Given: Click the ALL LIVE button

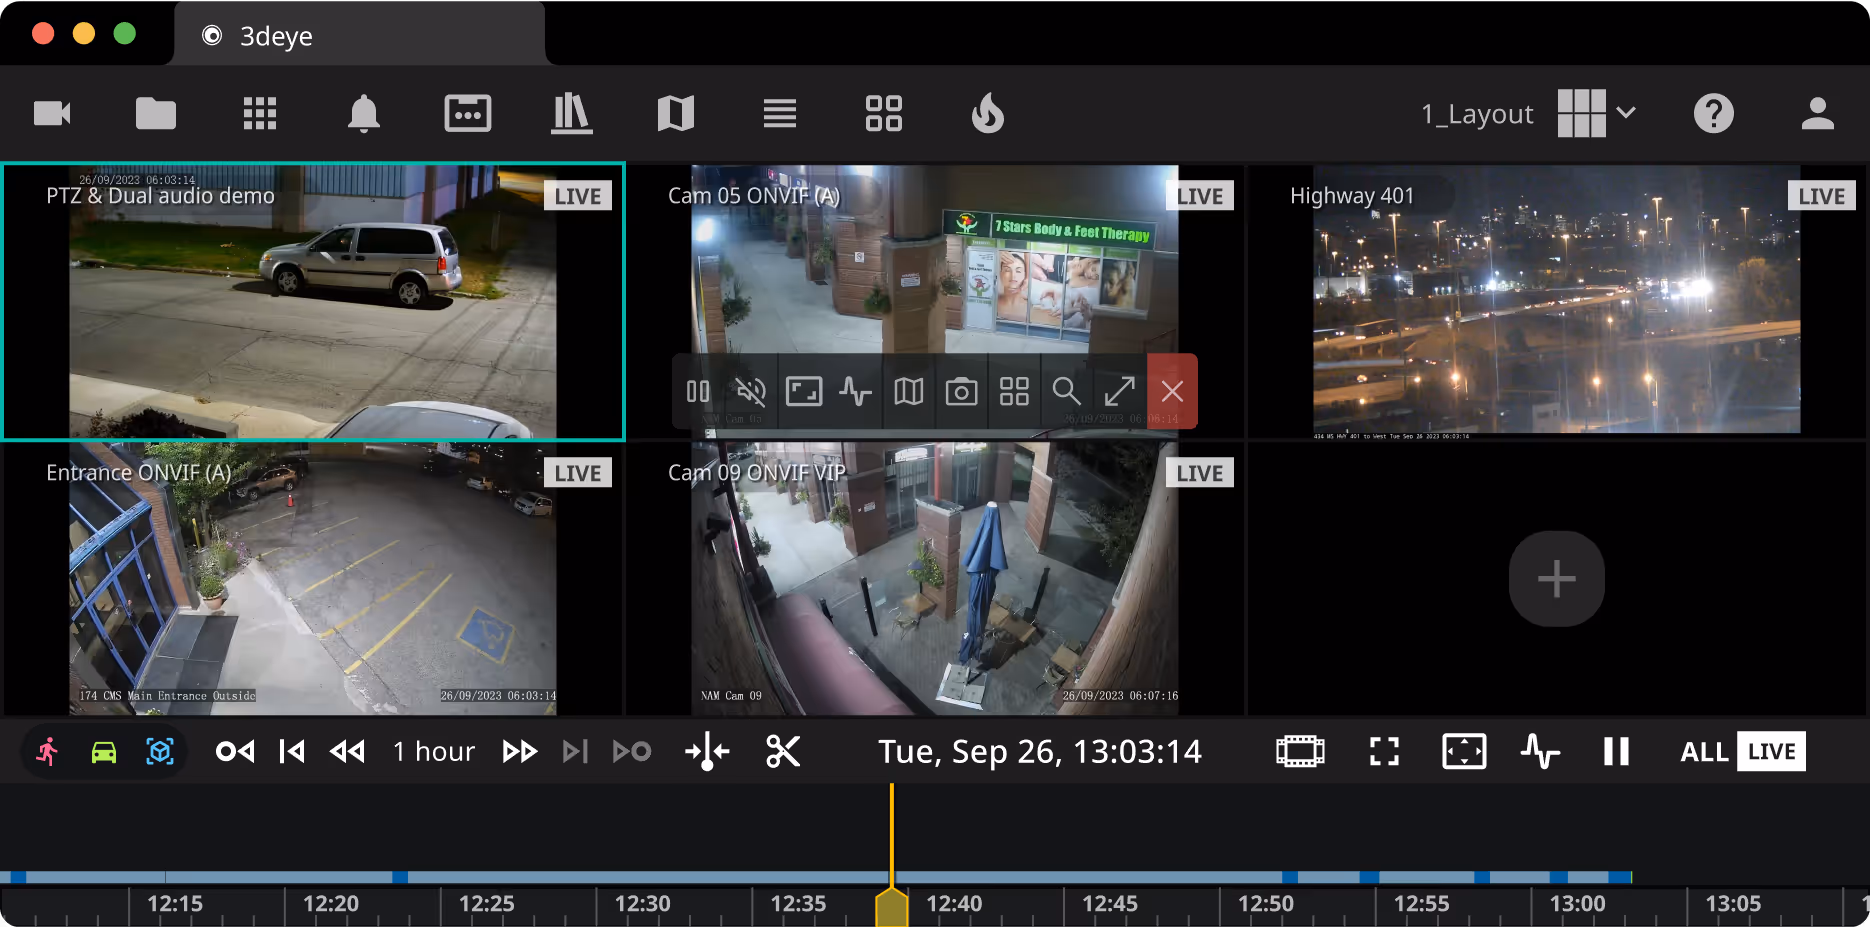Looking at the screenshot, I should [1742, 752].
